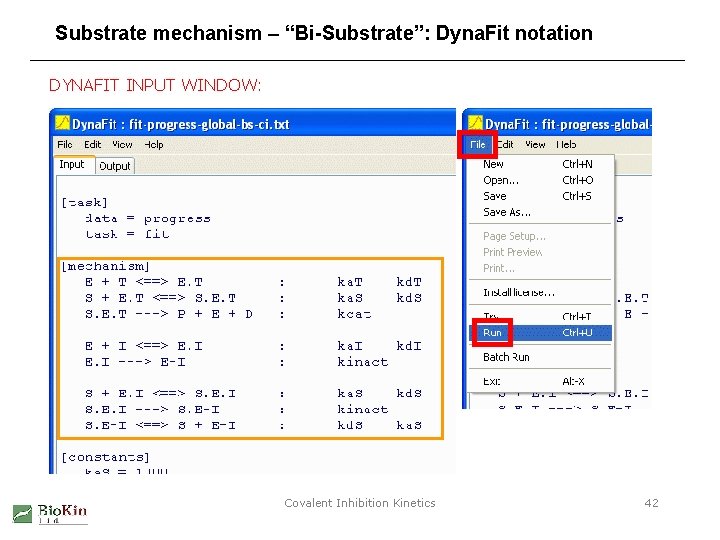Open File menu in left DynaFit window
720x540 pixels.
tap(65, 145)
